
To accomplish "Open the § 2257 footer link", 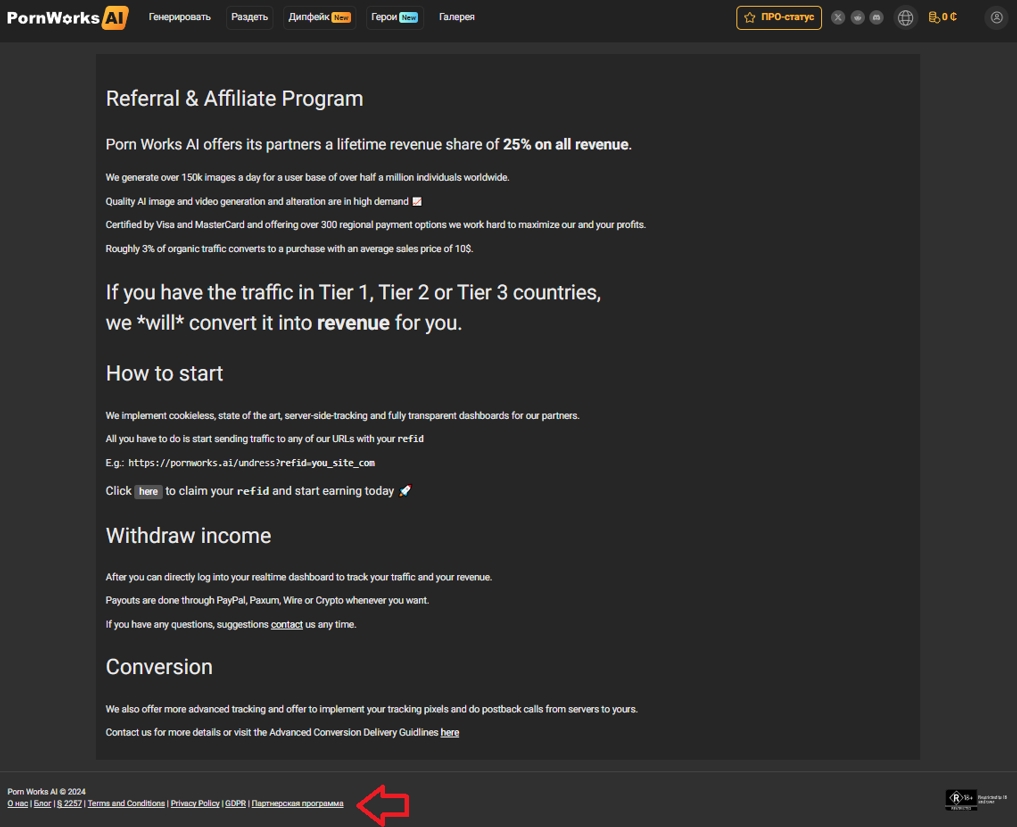I will pos(69,803).
